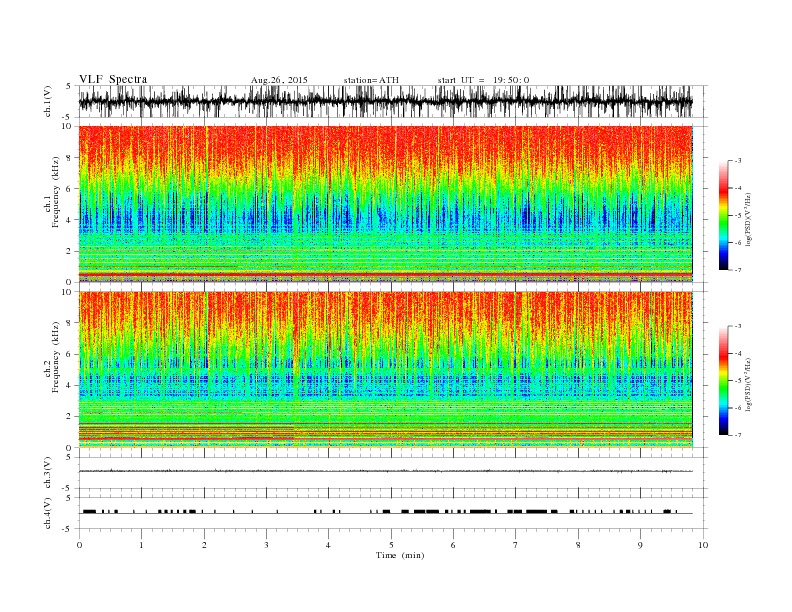Screen dimensions: 792x612
Task: Click the ch.1 colorbar unit label log(PSD)
Action: click(x=749, y=219)
